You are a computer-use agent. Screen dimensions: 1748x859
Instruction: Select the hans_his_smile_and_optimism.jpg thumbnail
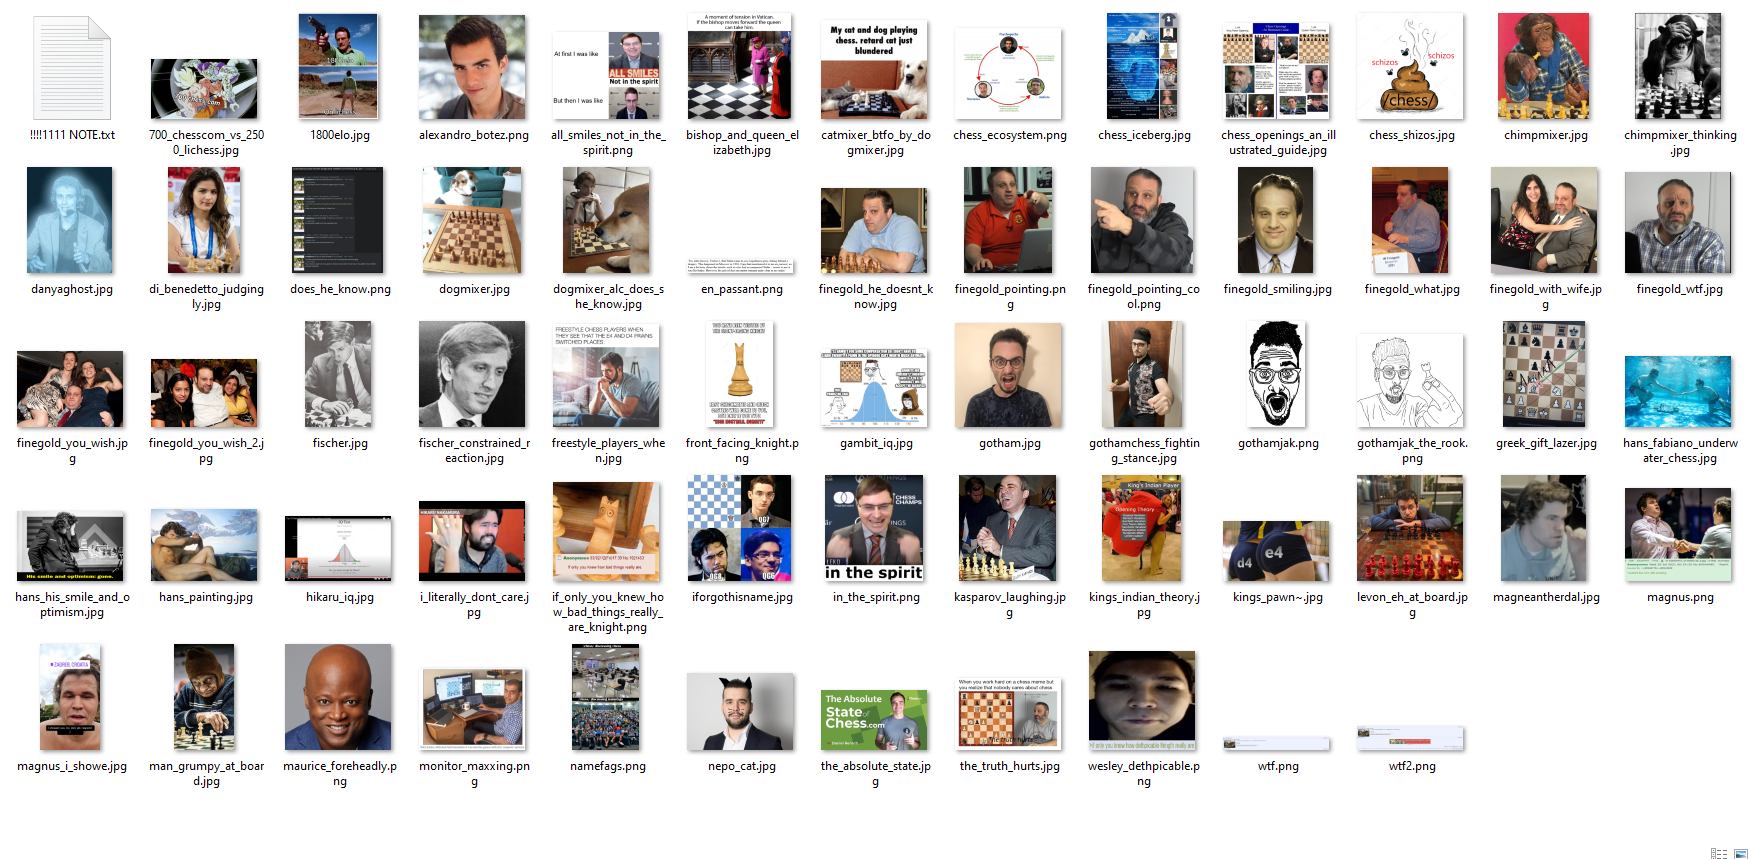click(x=70, y=546)
